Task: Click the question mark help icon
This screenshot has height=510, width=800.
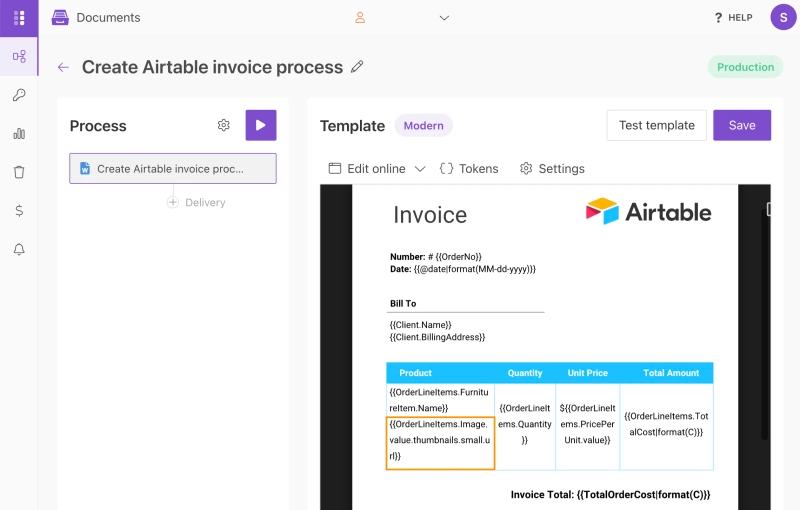Action: click(718, 18)
